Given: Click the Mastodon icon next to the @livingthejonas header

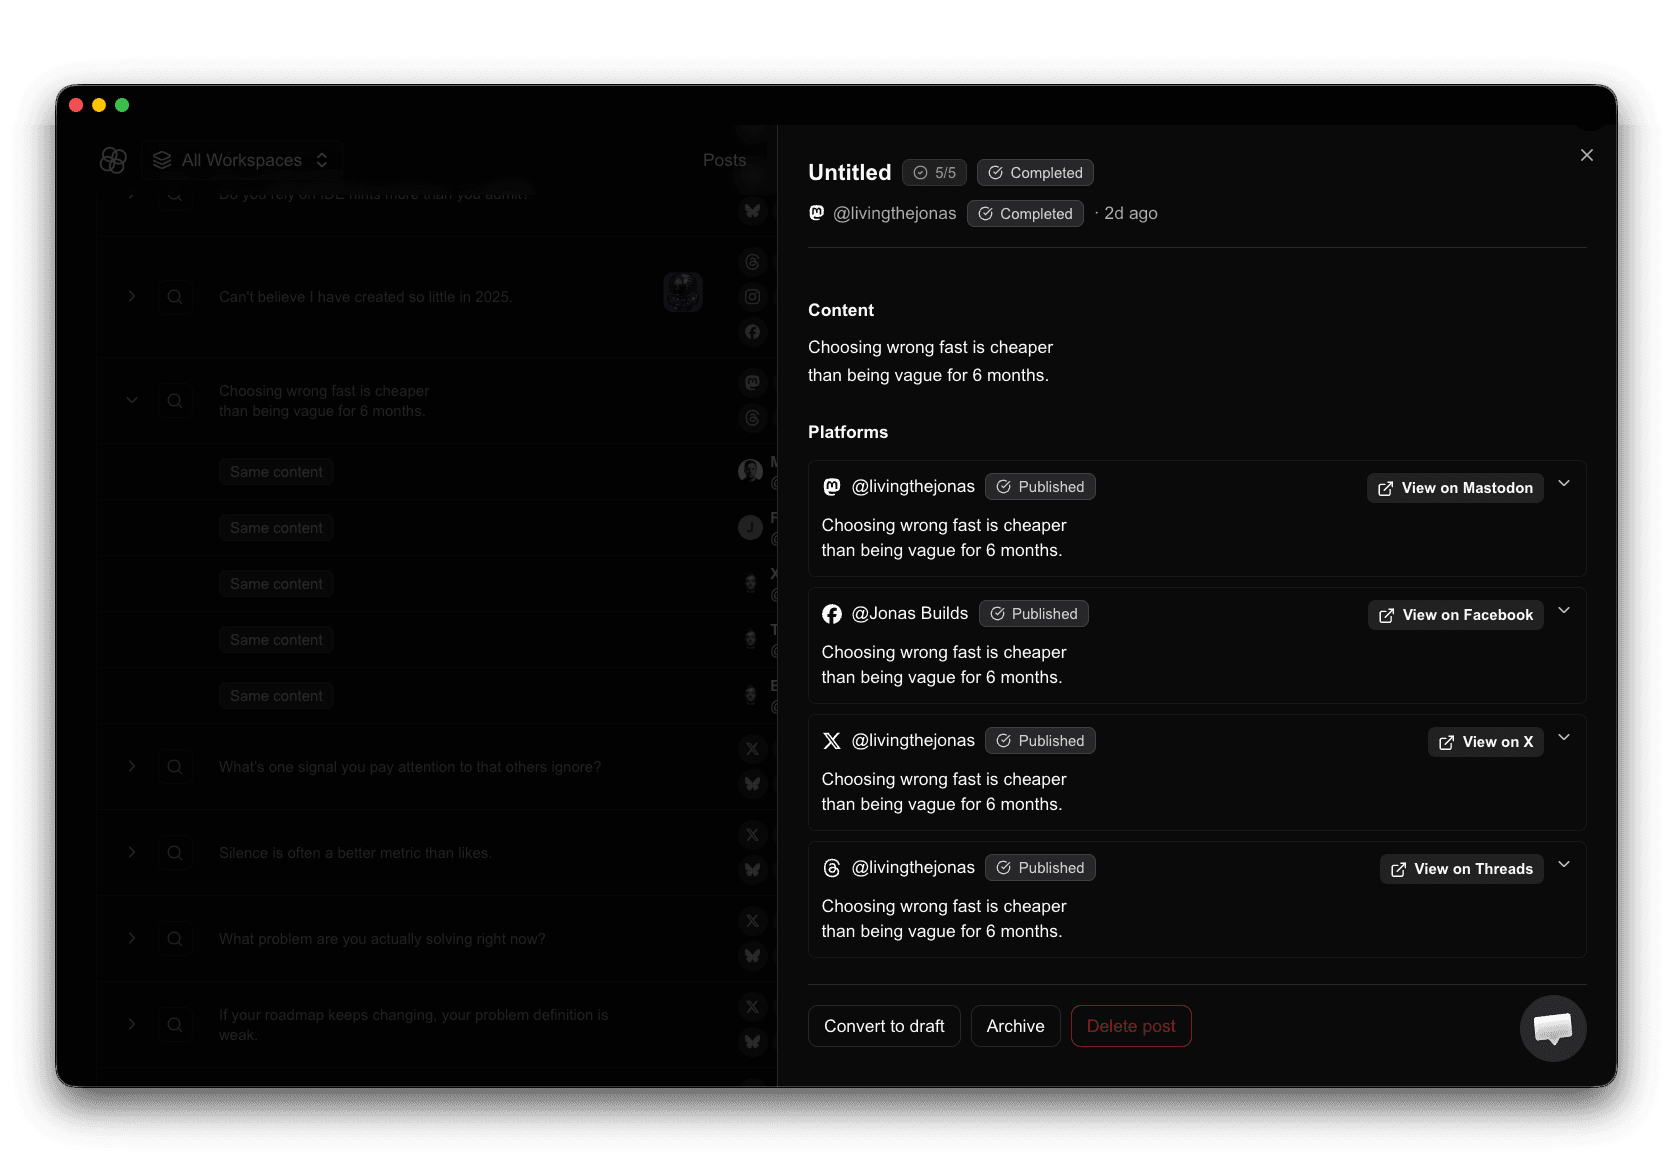Looking at the screenshot, I should point(817,213).
